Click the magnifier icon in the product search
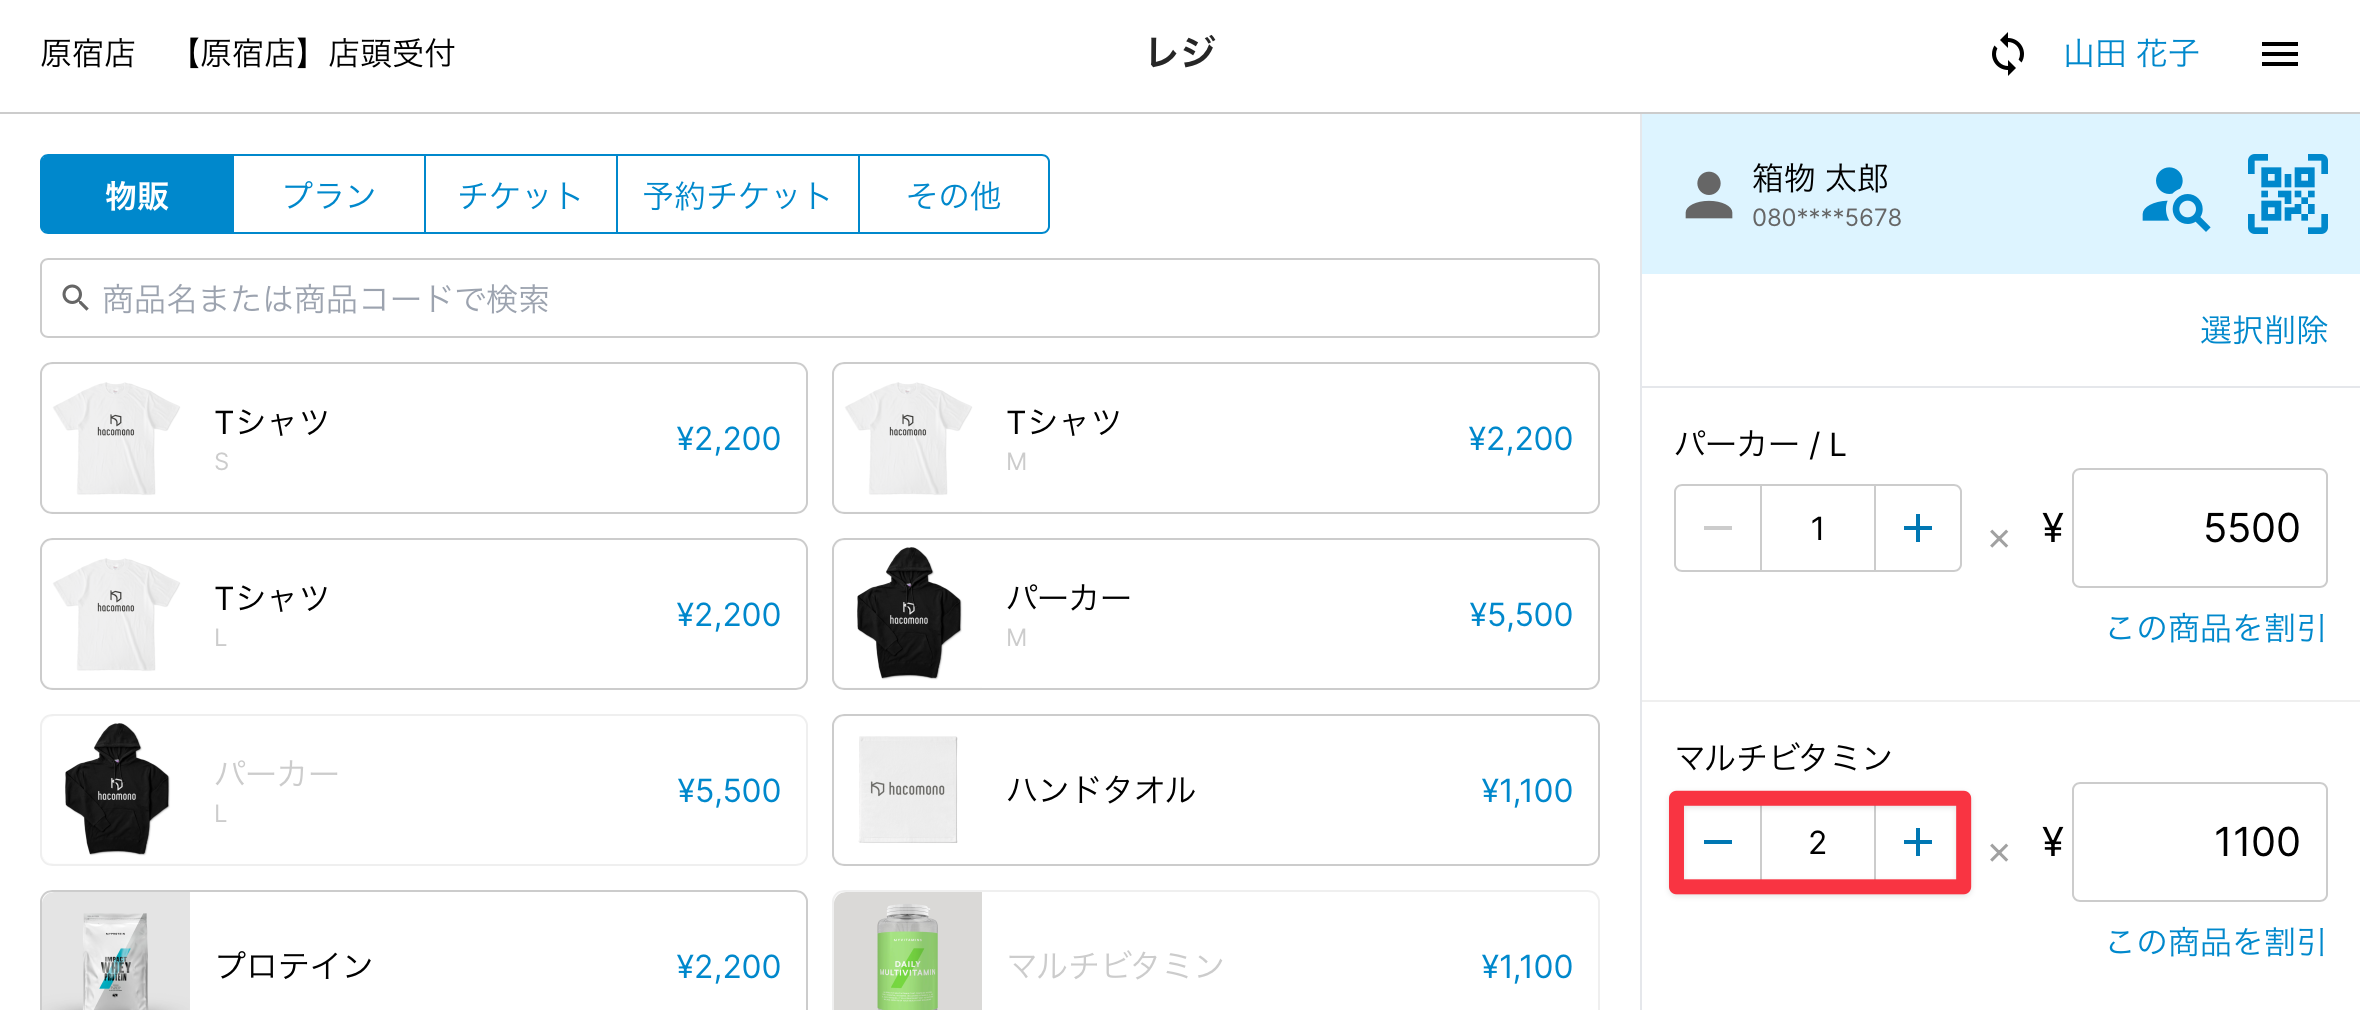This screenshot has width=2360, height=1010. pos(75,298)
